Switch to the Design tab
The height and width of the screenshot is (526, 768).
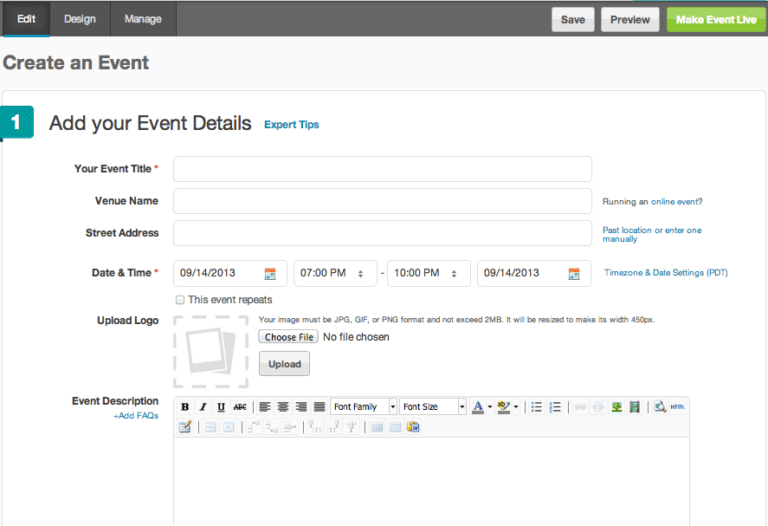[80, 19]
